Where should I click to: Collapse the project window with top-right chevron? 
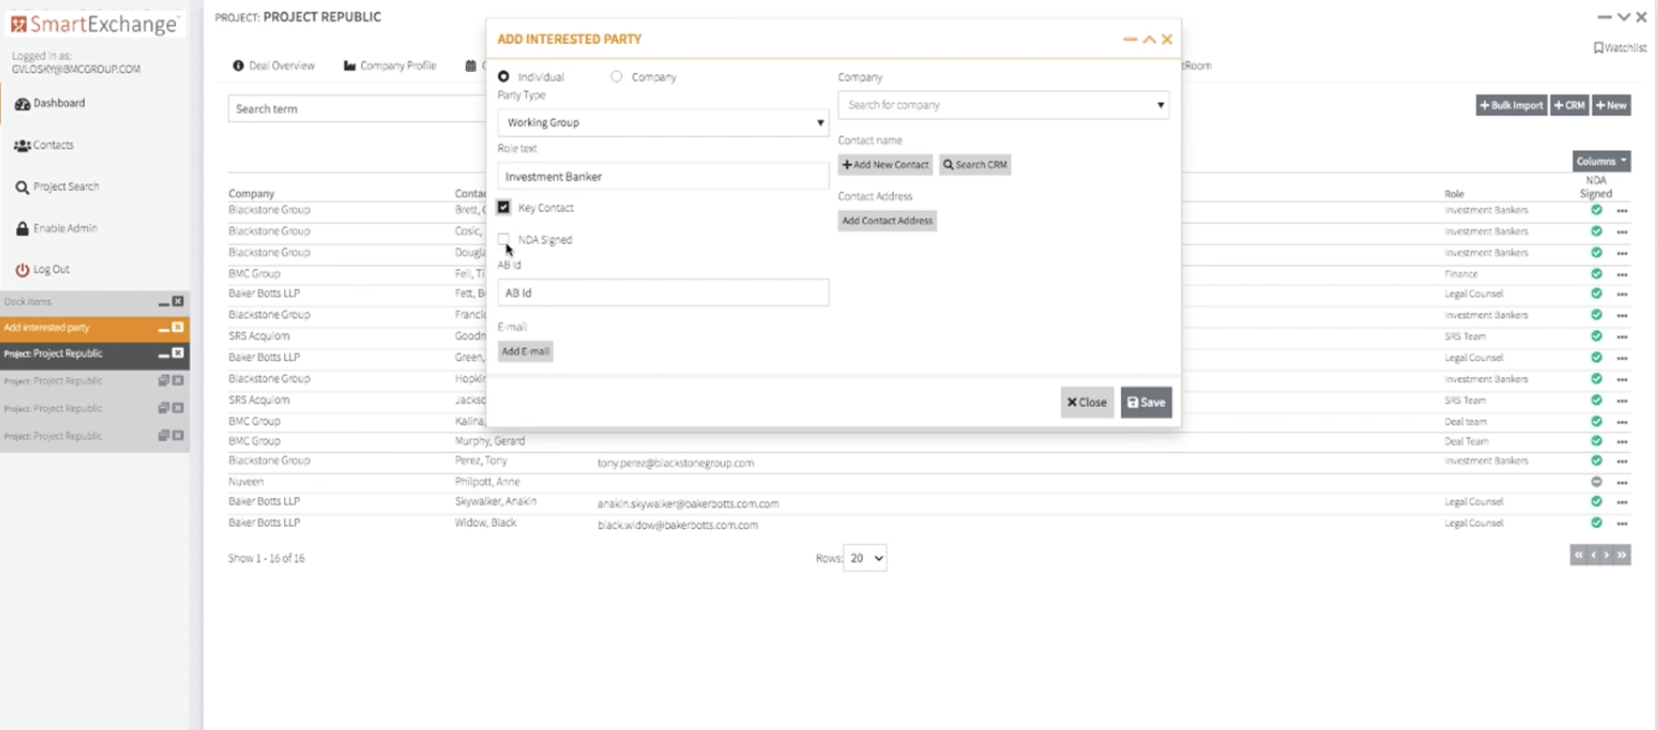pos(1623,17)
